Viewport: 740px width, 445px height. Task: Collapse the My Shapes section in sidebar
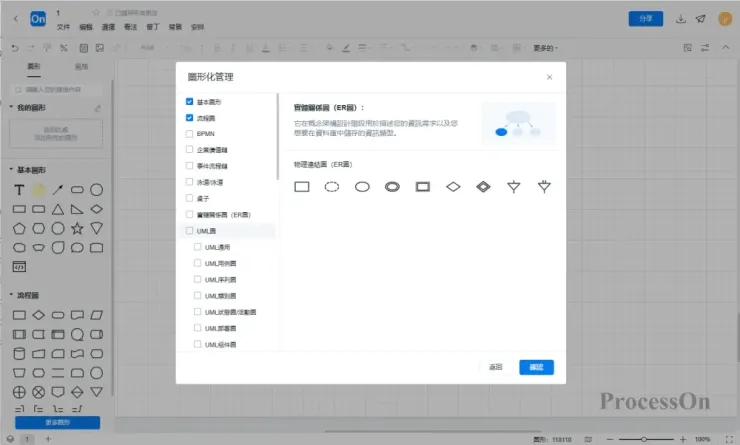(11, 107)
